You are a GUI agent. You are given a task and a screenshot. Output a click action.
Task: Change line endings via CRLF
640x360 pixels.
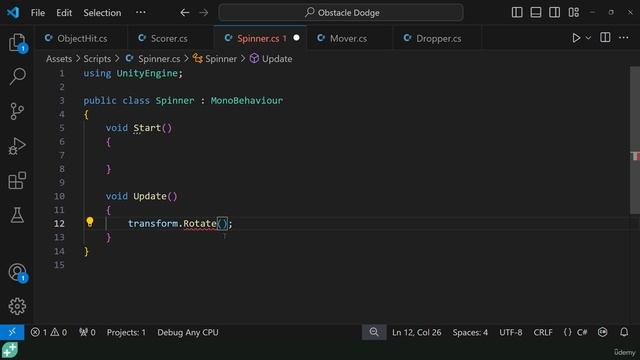point(542,332)
